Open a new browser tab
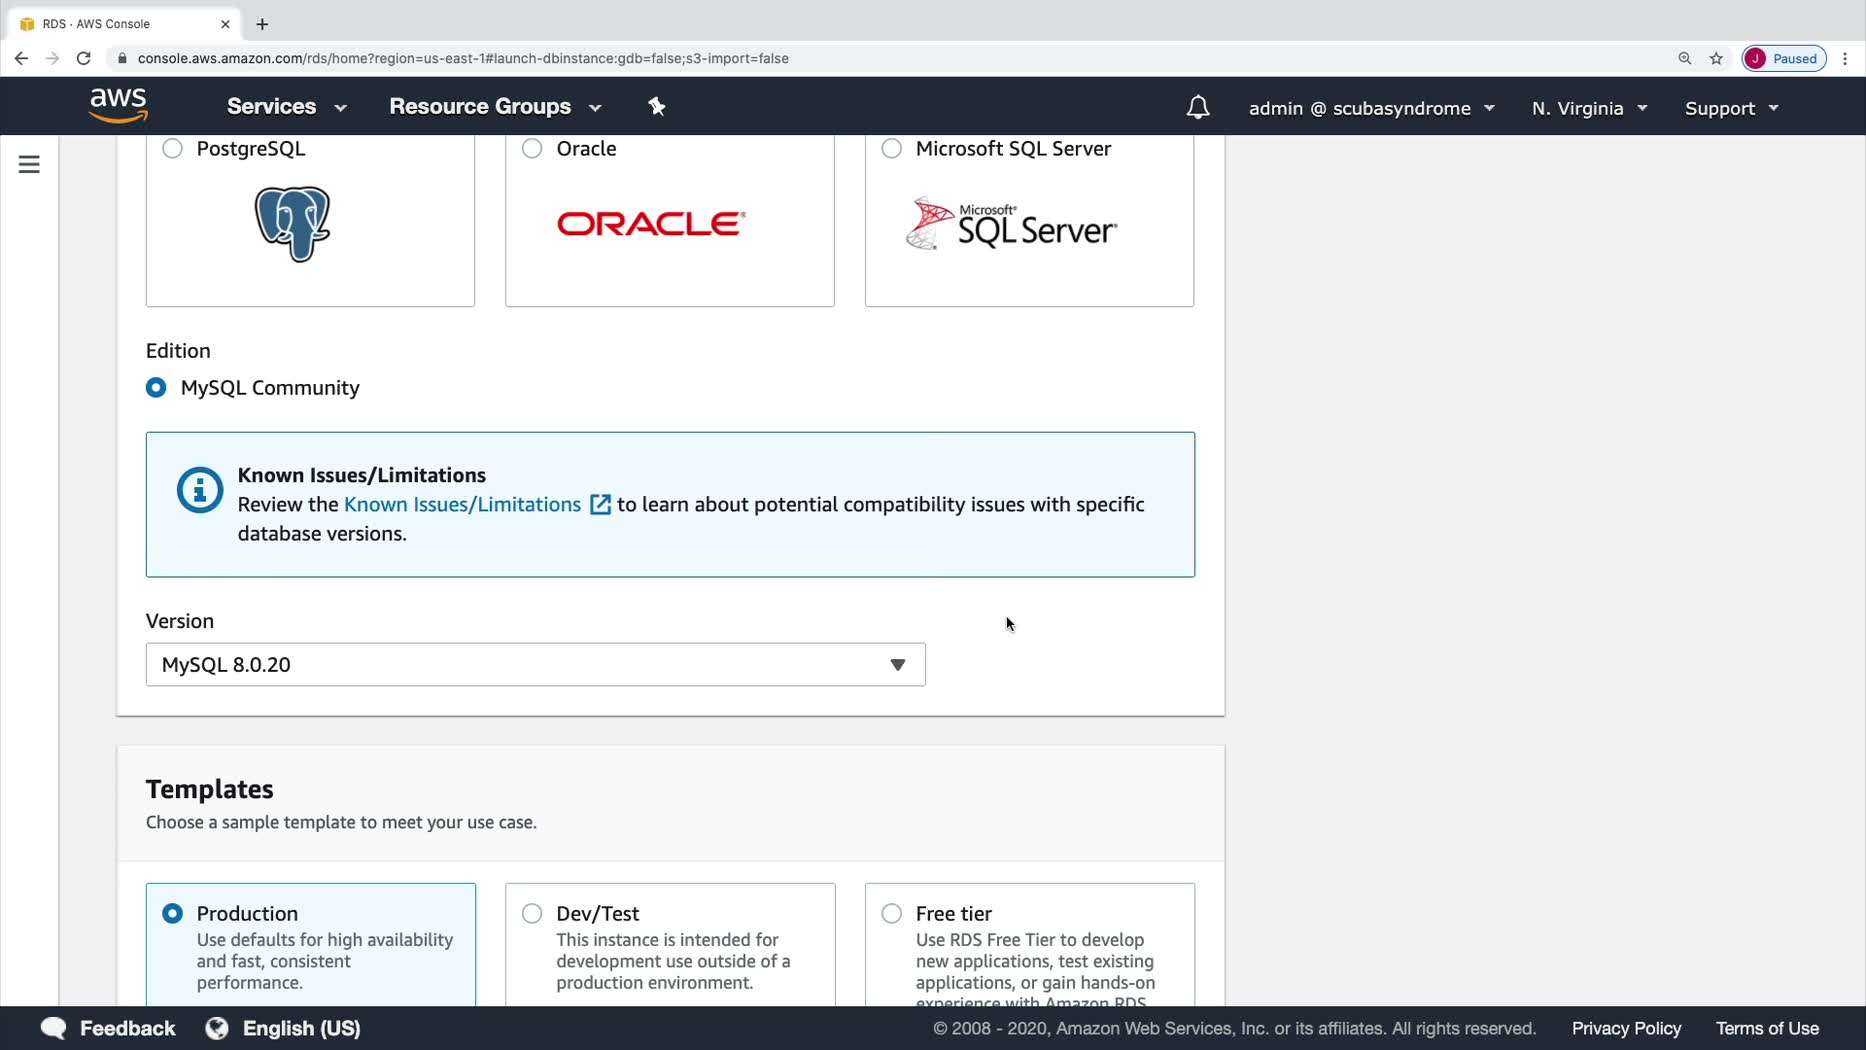The width and height of the screenshot is (1866, 1050). click(x=262, y=24)
